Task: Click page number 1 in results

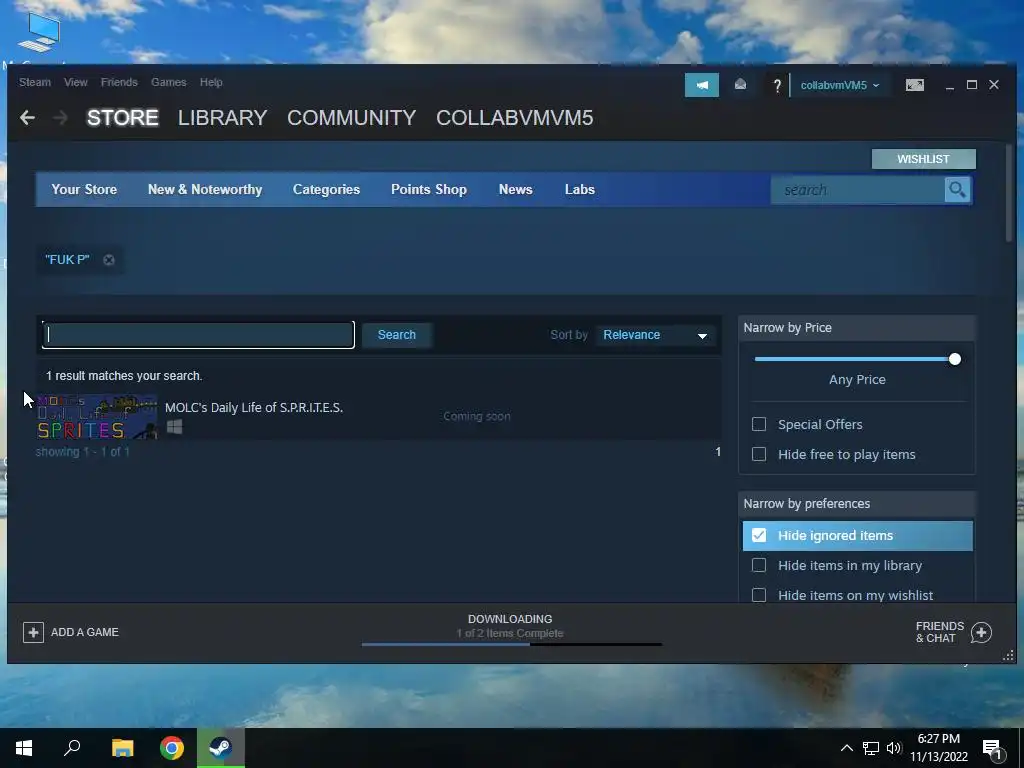Action: (718, 452)
